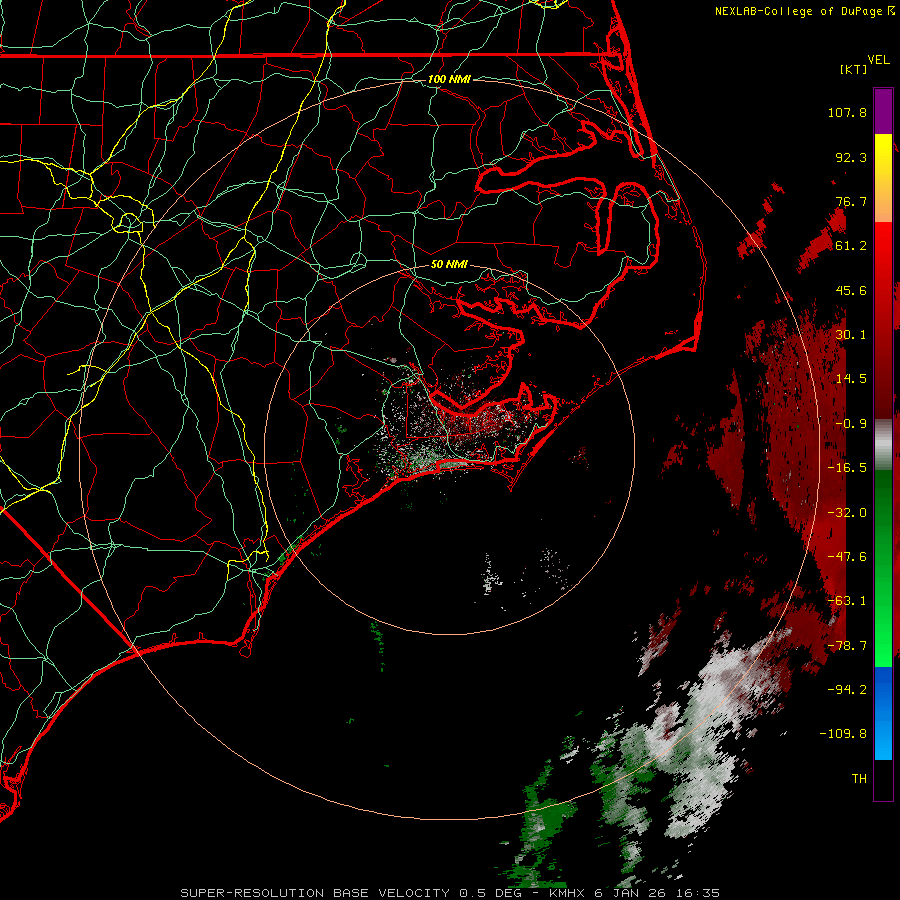This screenshot has width=900, height=900.
Task: Click the 61.2 legend value
Action: [x=851, y=246]
